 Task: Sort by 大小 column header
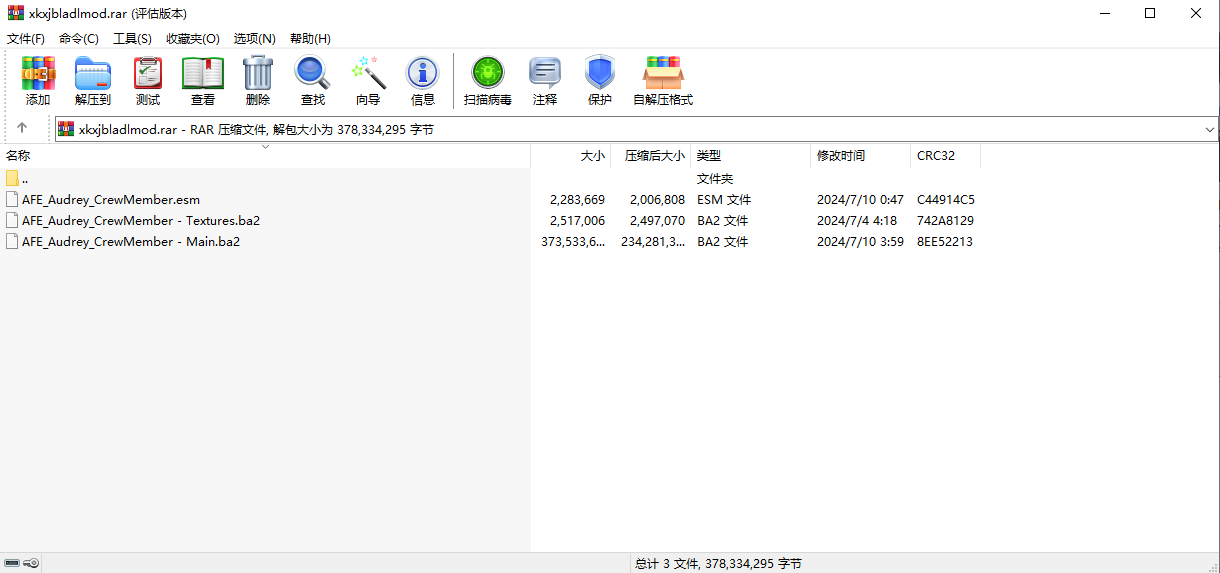[x=570, y=156]
